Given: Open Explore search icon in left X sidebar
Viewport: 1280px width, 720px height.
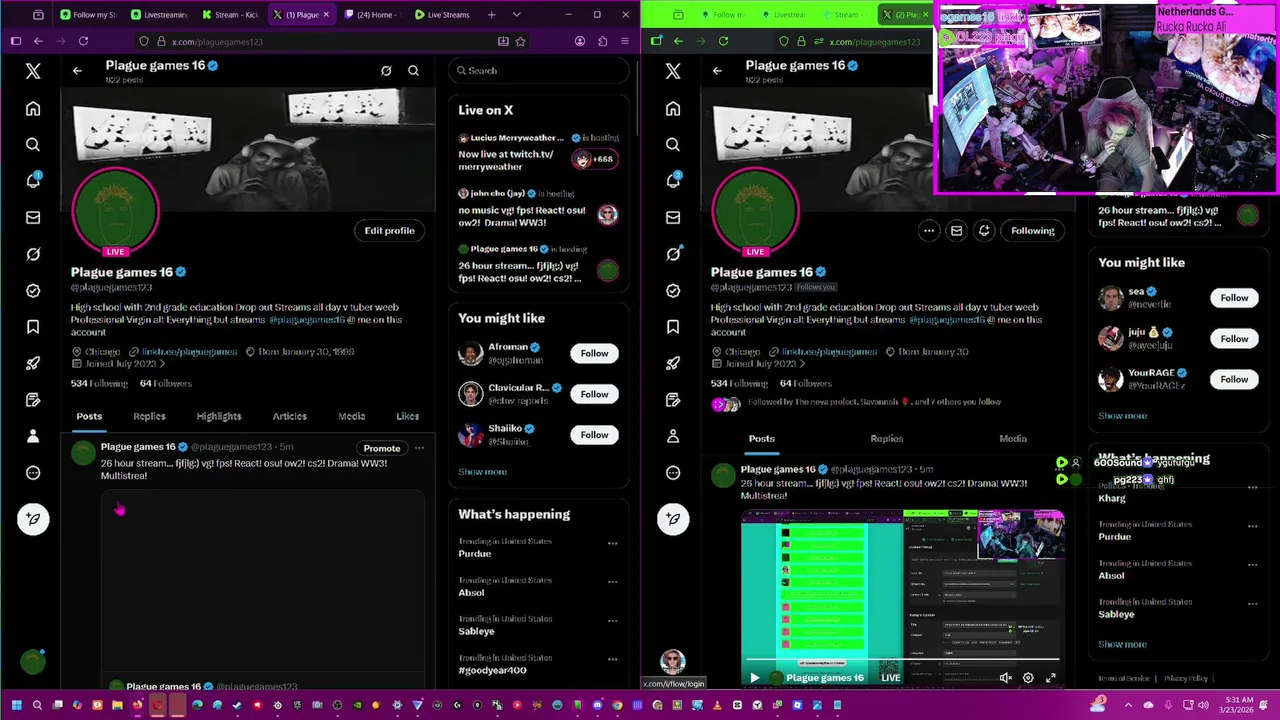Looking at the screenshot, I should (33, 145).
